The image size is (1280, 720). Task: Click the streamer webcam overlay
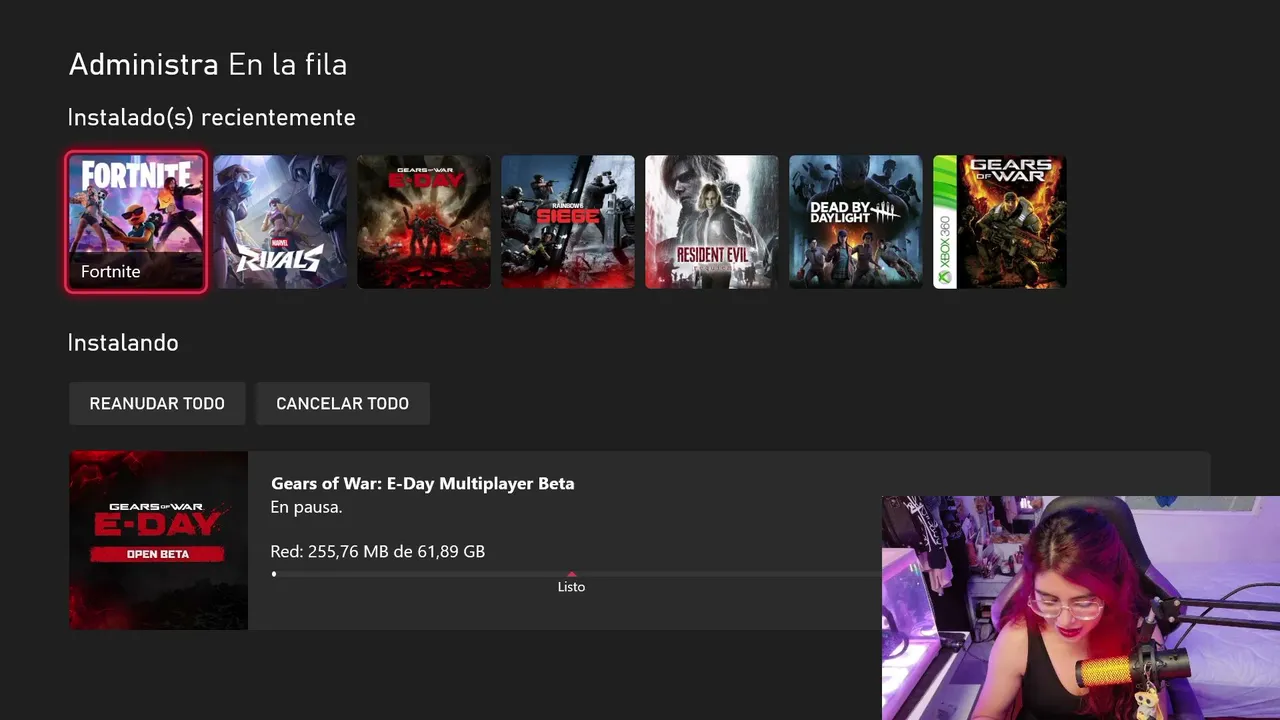pyautogui.click(x=1081, y=608)
